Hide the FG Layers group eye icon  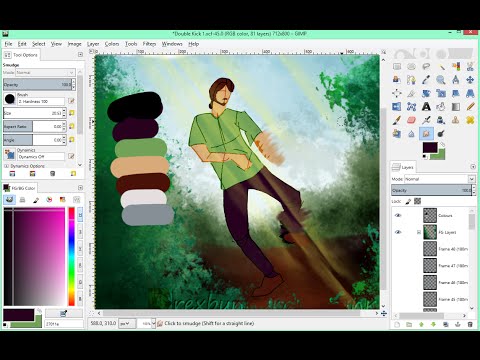point(398,232)
